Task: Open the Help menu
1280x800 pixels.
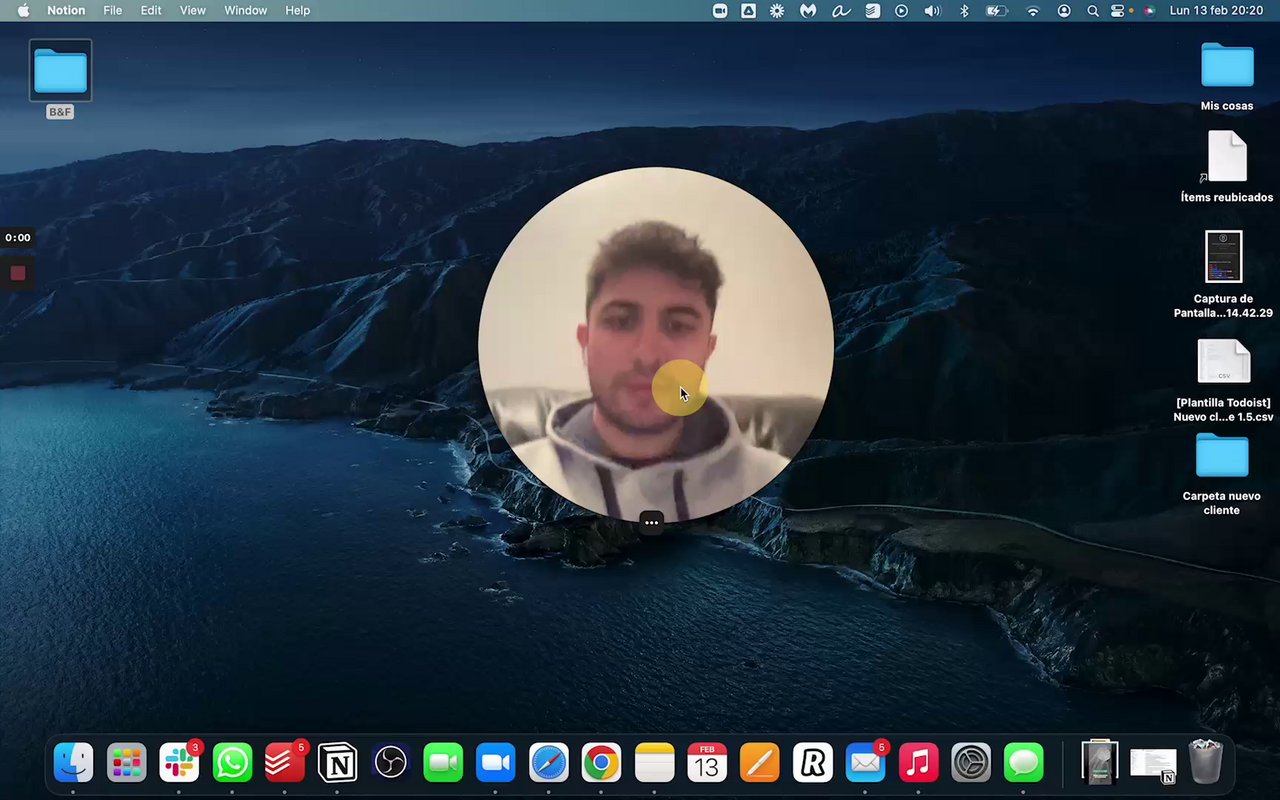Action: (297, 10)
